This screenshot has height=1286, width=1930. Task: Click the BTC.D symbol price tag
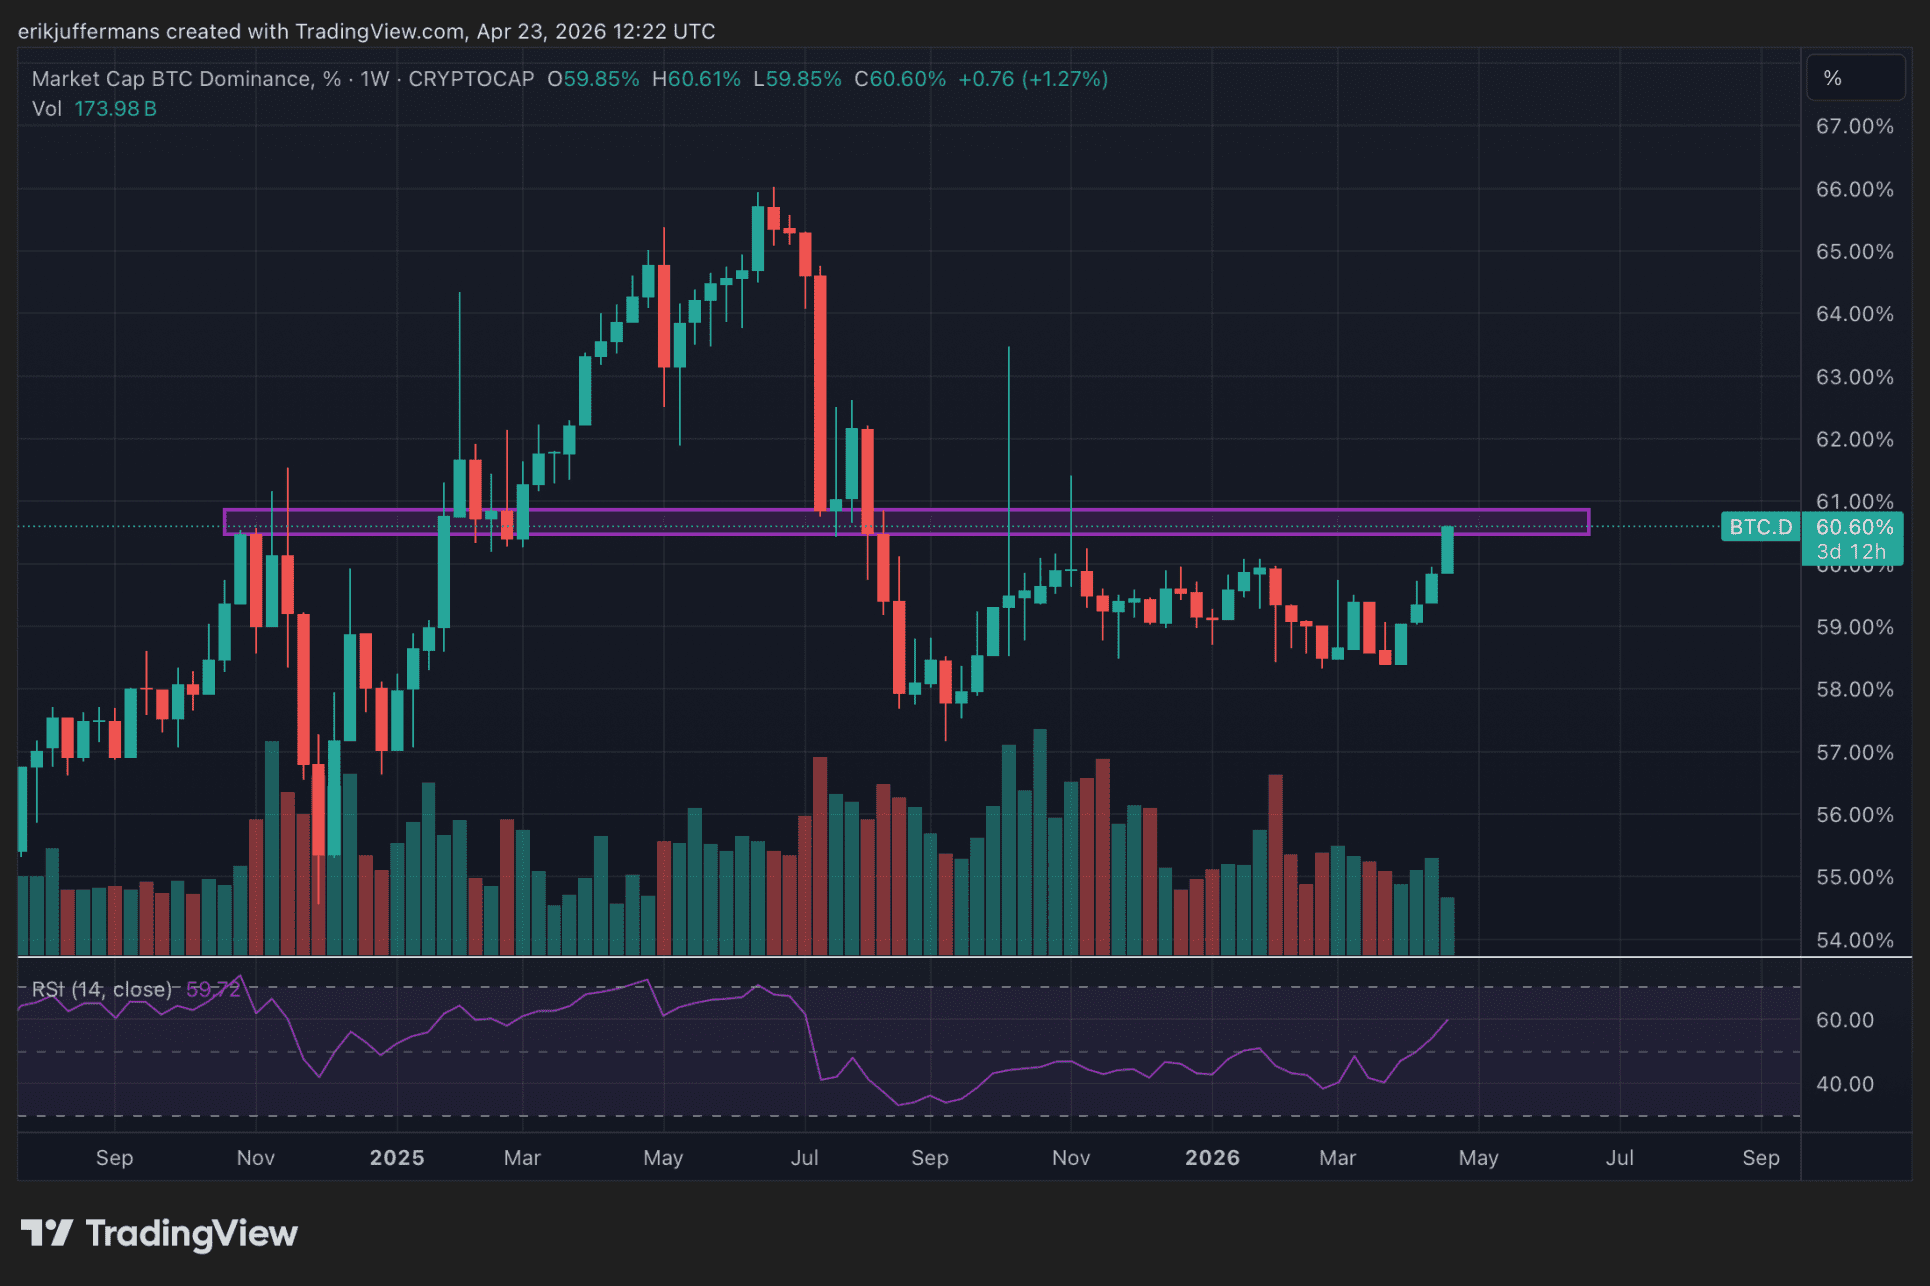pyautogui.click(x=1760, y=527)
